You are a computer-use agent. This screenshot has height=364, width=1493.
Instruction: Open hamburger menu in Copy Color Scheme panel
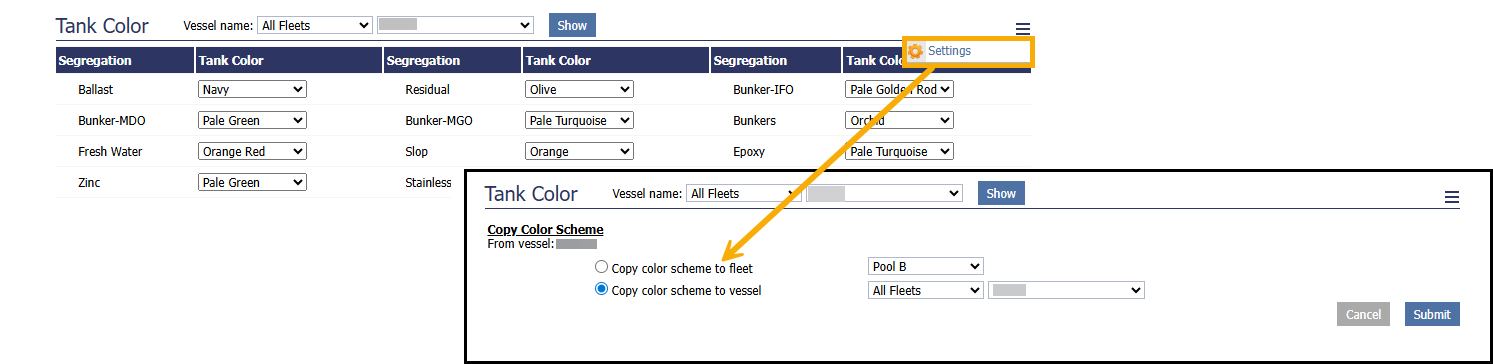pos(1452,198)
